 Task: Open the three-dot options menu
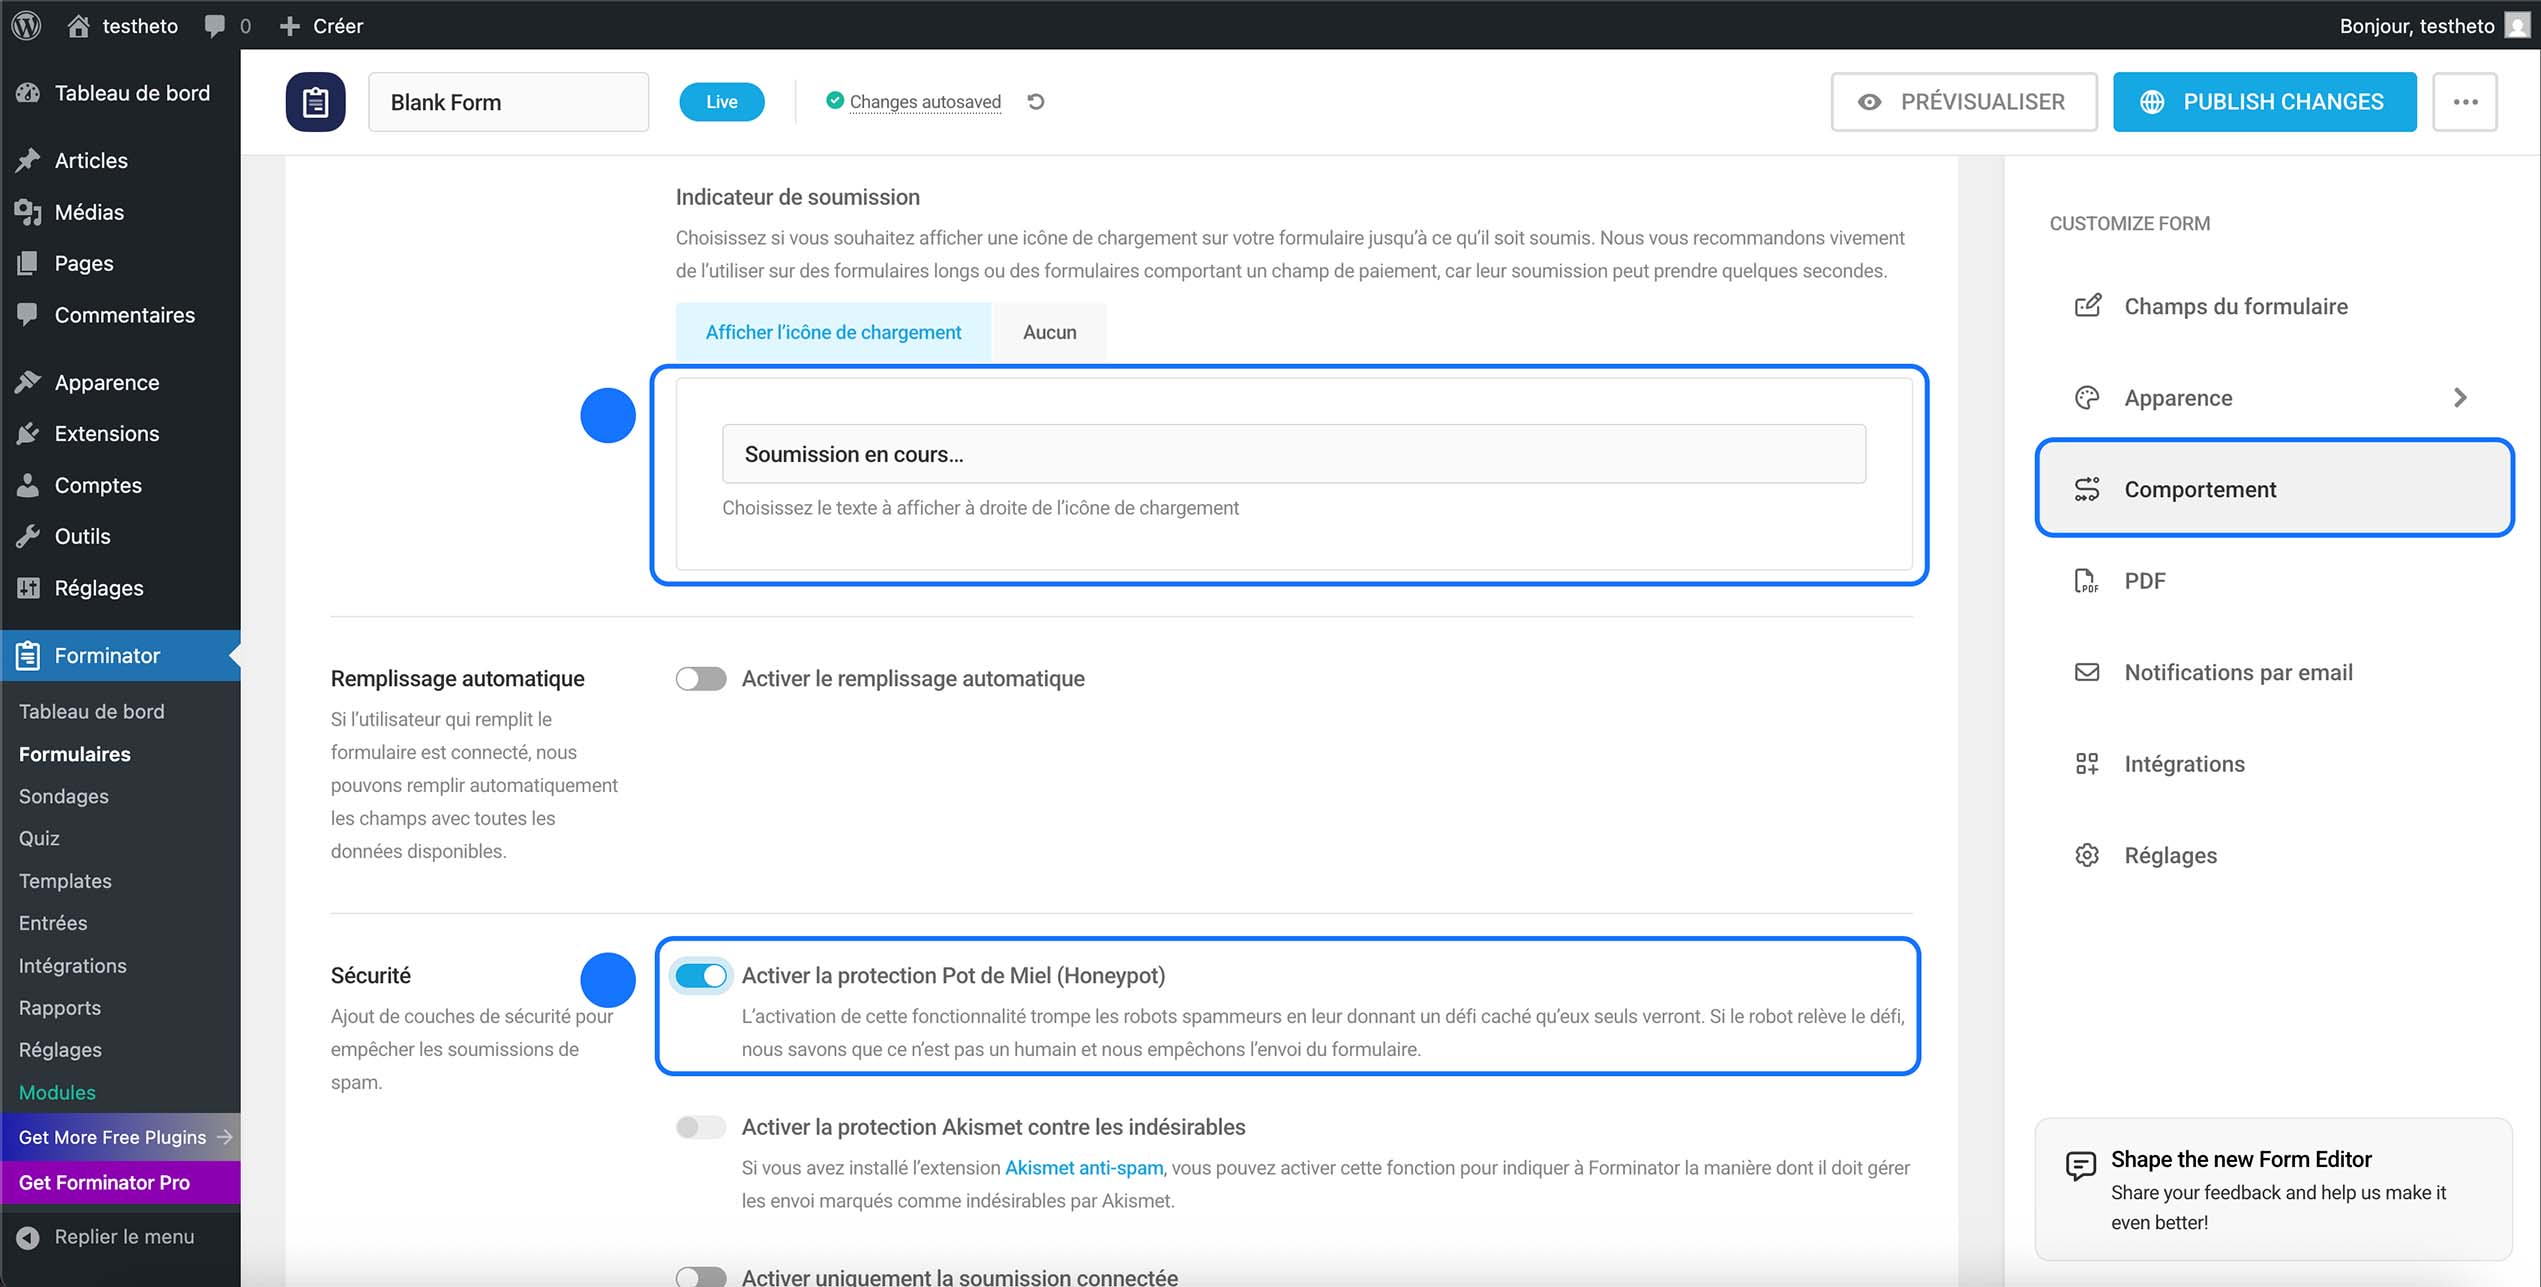click(x=2465, y=101)
